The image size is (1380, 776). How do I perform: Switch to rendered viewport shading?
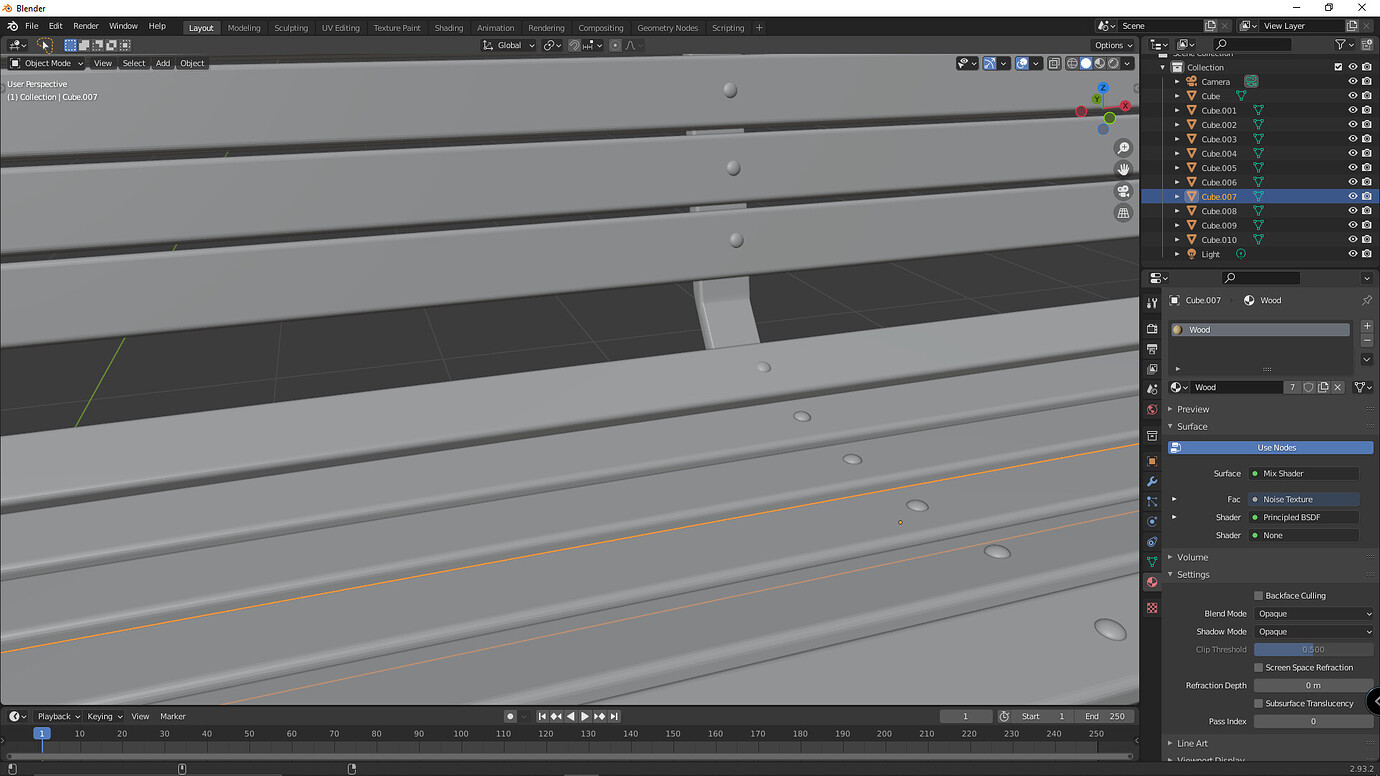(1114, 63)
